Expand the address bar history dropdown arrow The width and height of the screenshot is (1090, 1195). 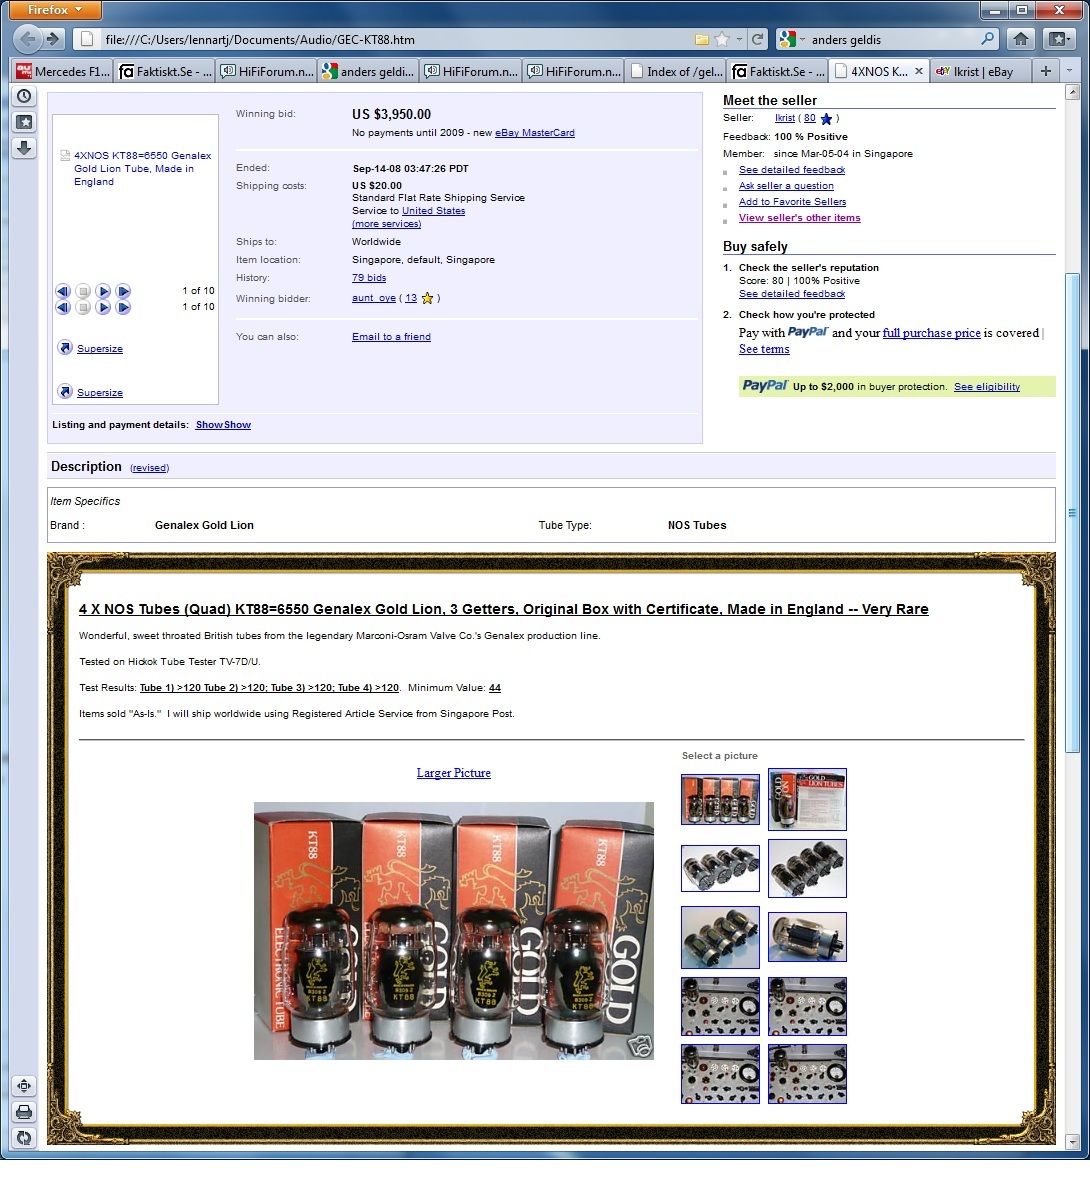pos(739,39)
